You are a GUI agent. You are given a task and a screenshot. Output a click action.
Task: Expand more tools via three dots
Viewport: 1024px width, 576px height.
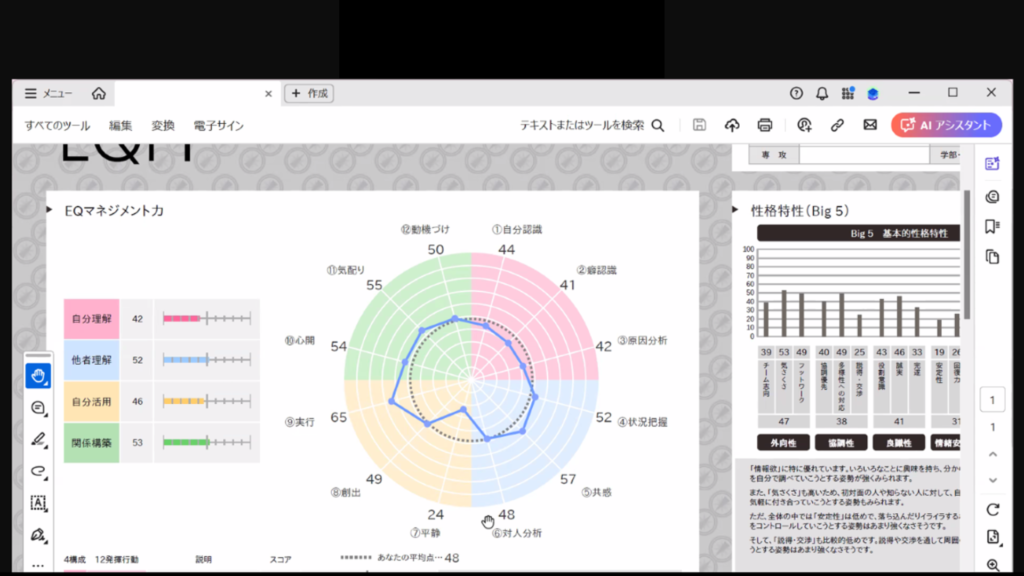[x=39, y=565]
